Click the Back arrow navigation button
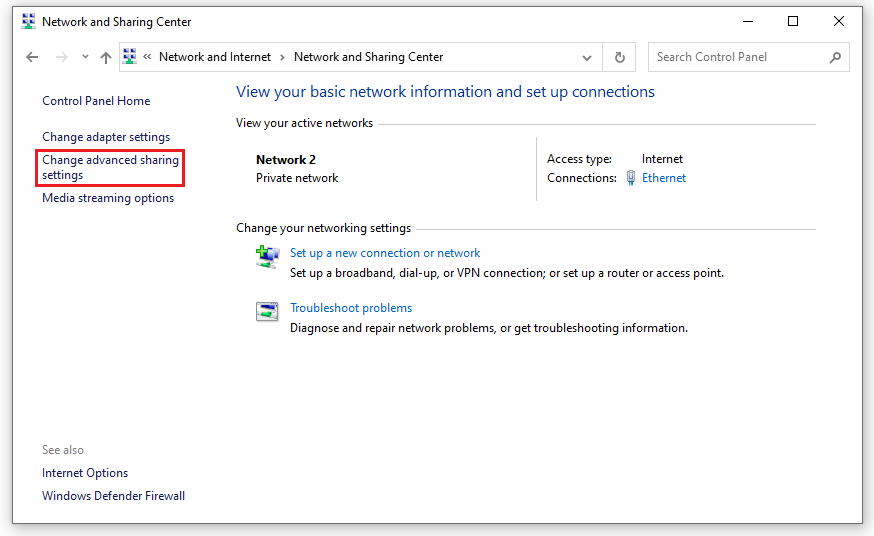Viewport: 874px width, 536px height. click(x=32, y=57)
